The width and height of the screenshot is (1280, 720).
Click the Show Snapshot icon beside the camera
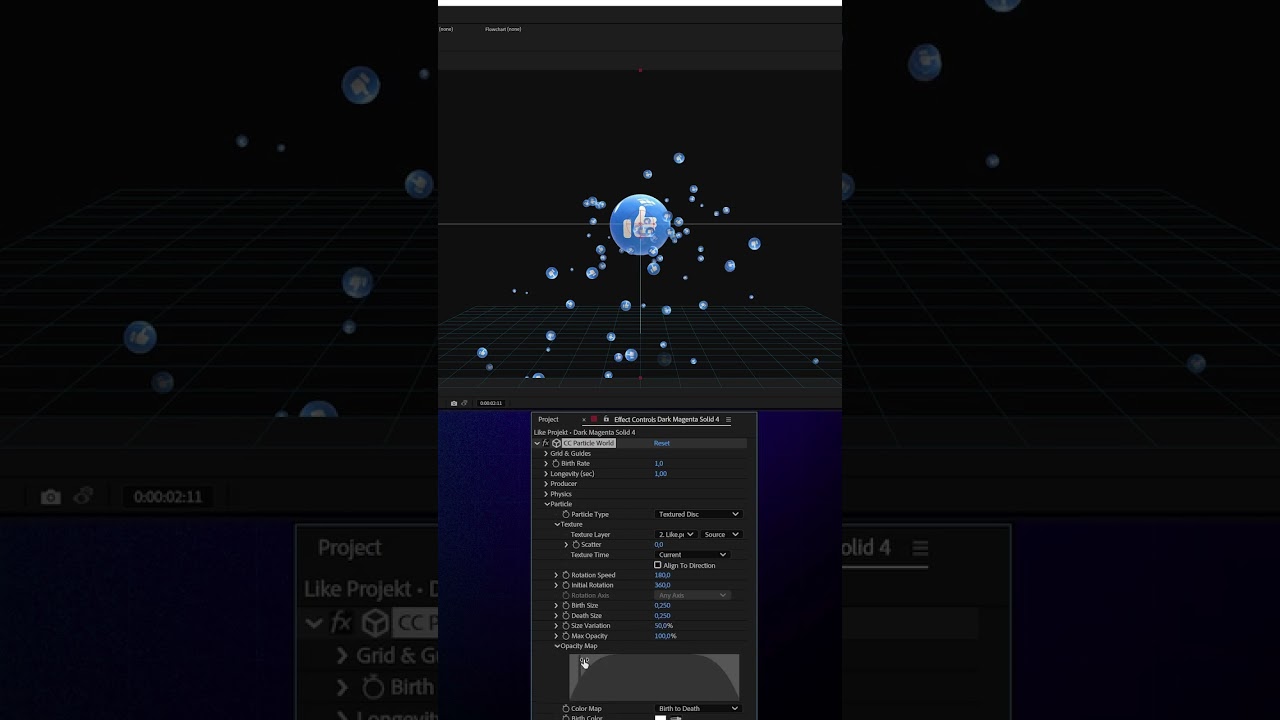464,403
